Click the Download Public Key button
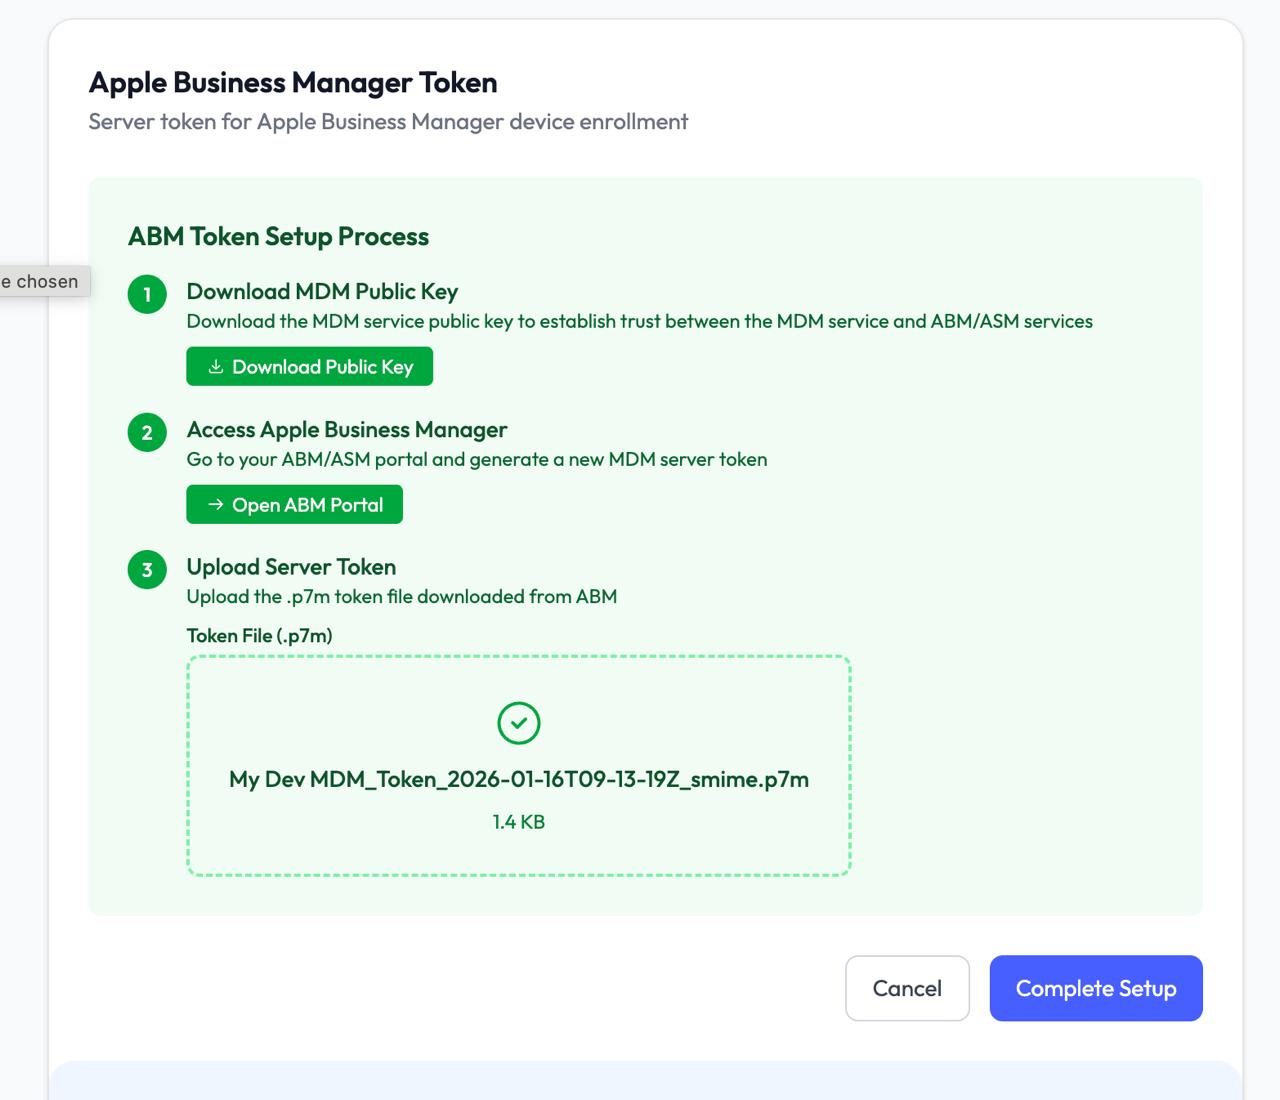 point(309,366)
